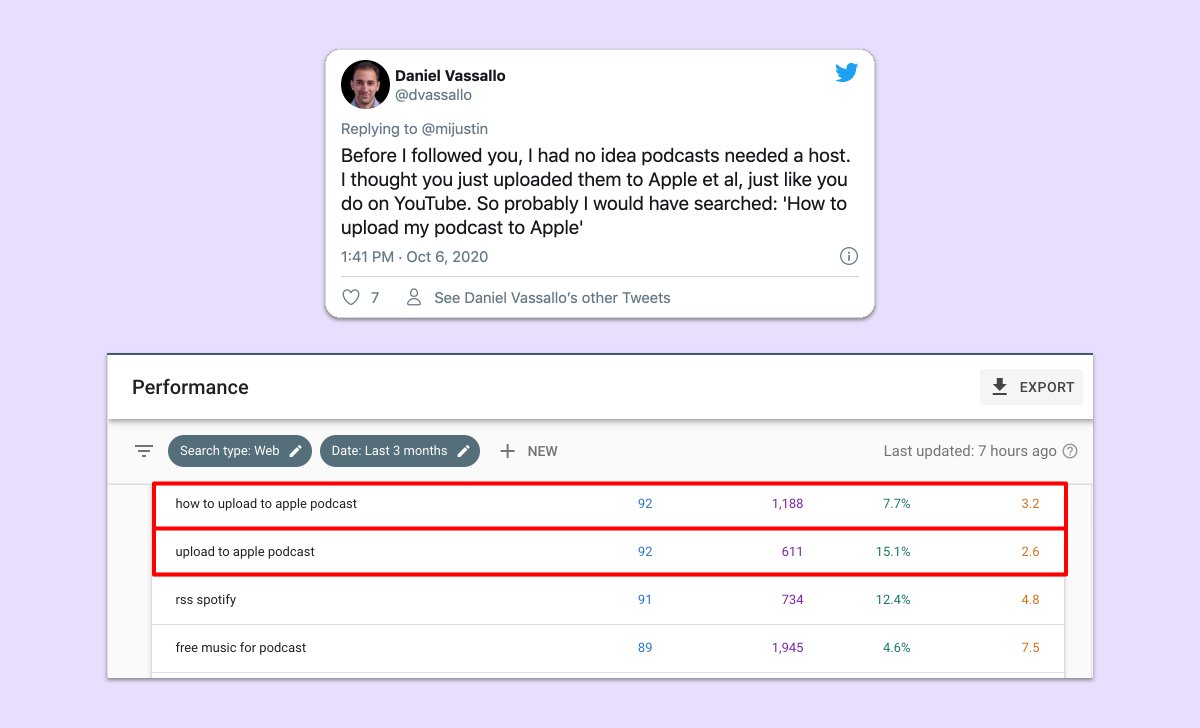Select the 'rss spotify' query row
Viewport: 1200px width, 728px height.
tap(206, 600)
